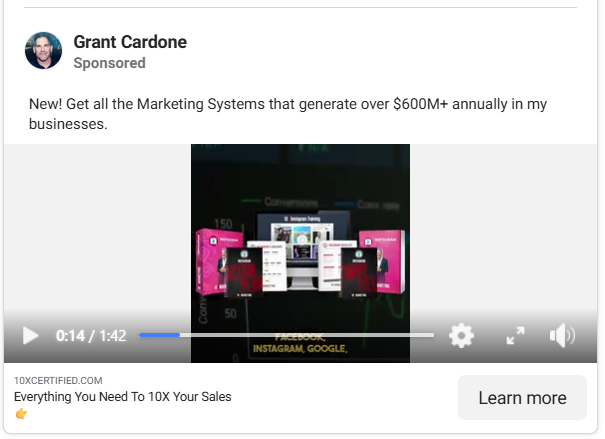Click the blue played part of progress bar
The width and height of the screenshot is (605, 439).
click(x=159, y=336)
